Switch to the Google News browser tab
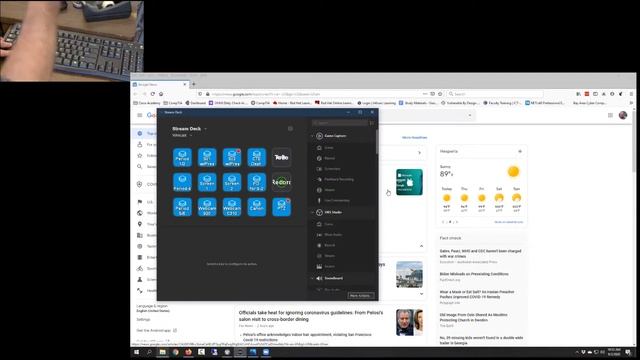This screenshot has width=640, height=360. [x=160, y=84]
